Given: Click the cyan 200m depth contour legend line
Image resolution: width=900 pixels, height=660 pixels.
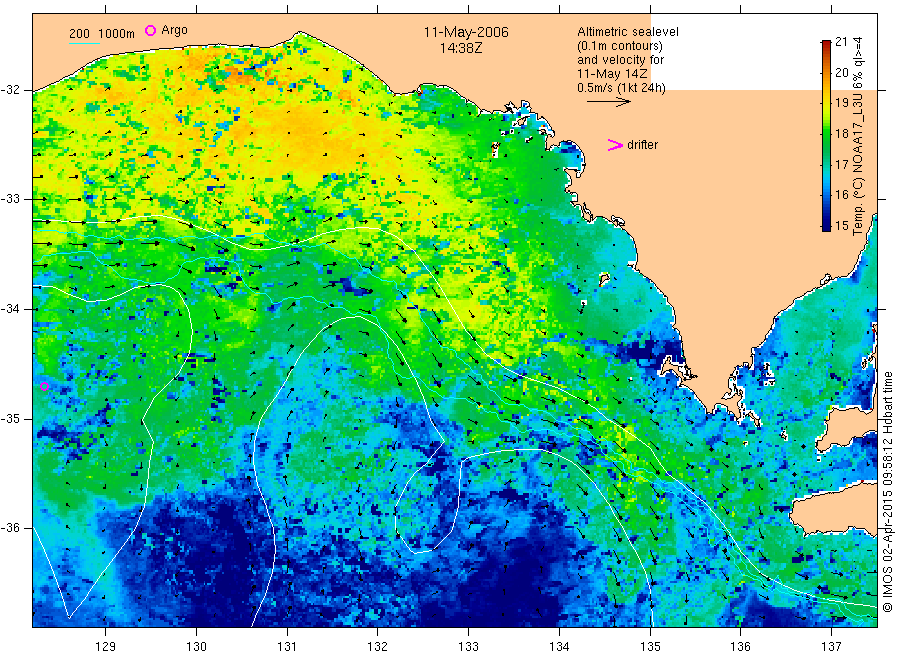Looking at the screenshot, I should click(x=84, y=43).
